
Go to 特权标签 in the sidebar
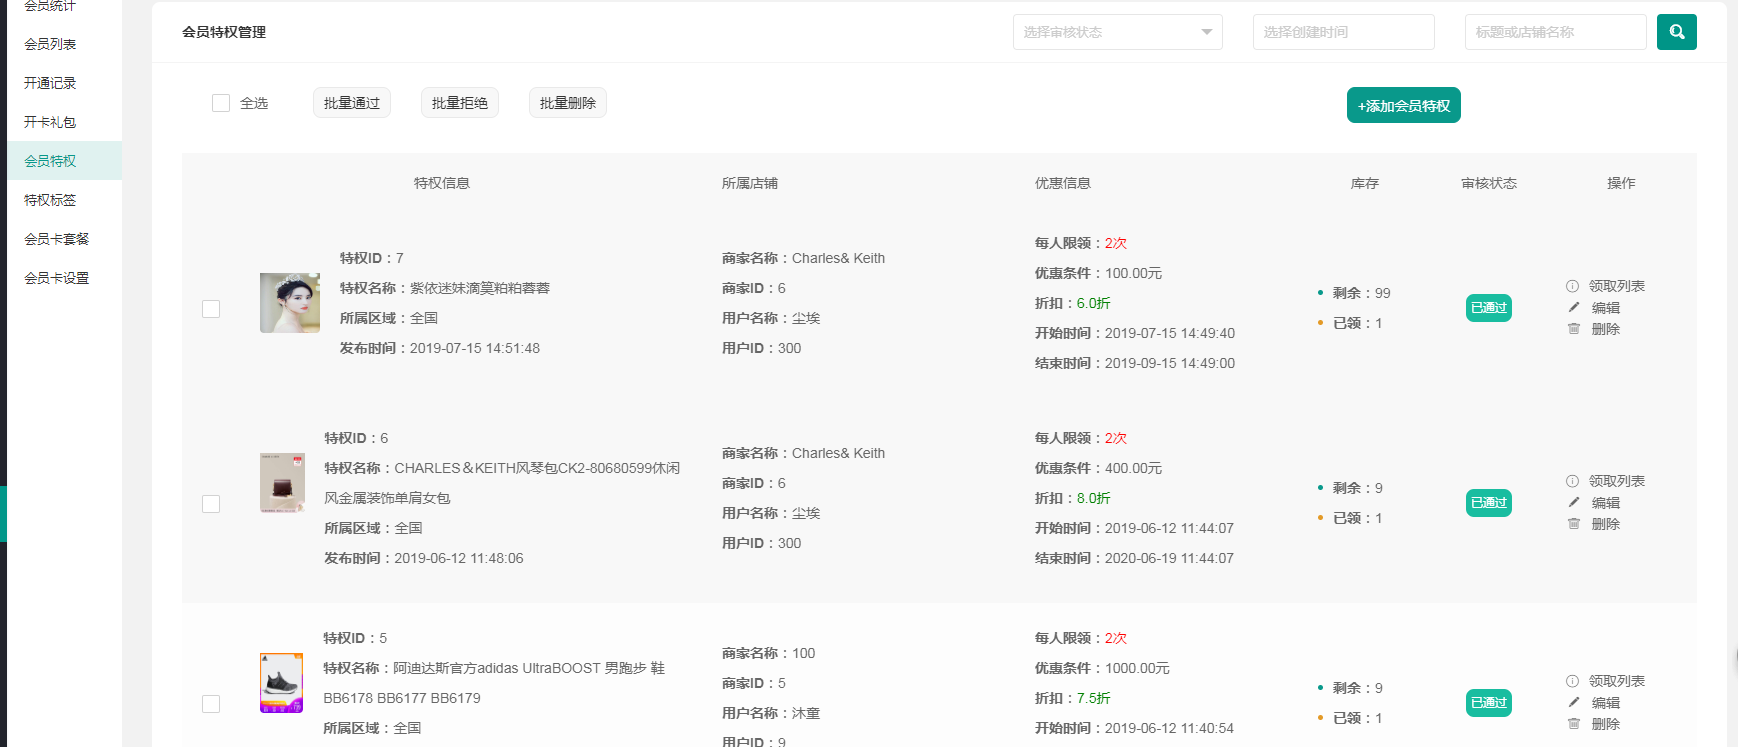[x=50, y=200]
